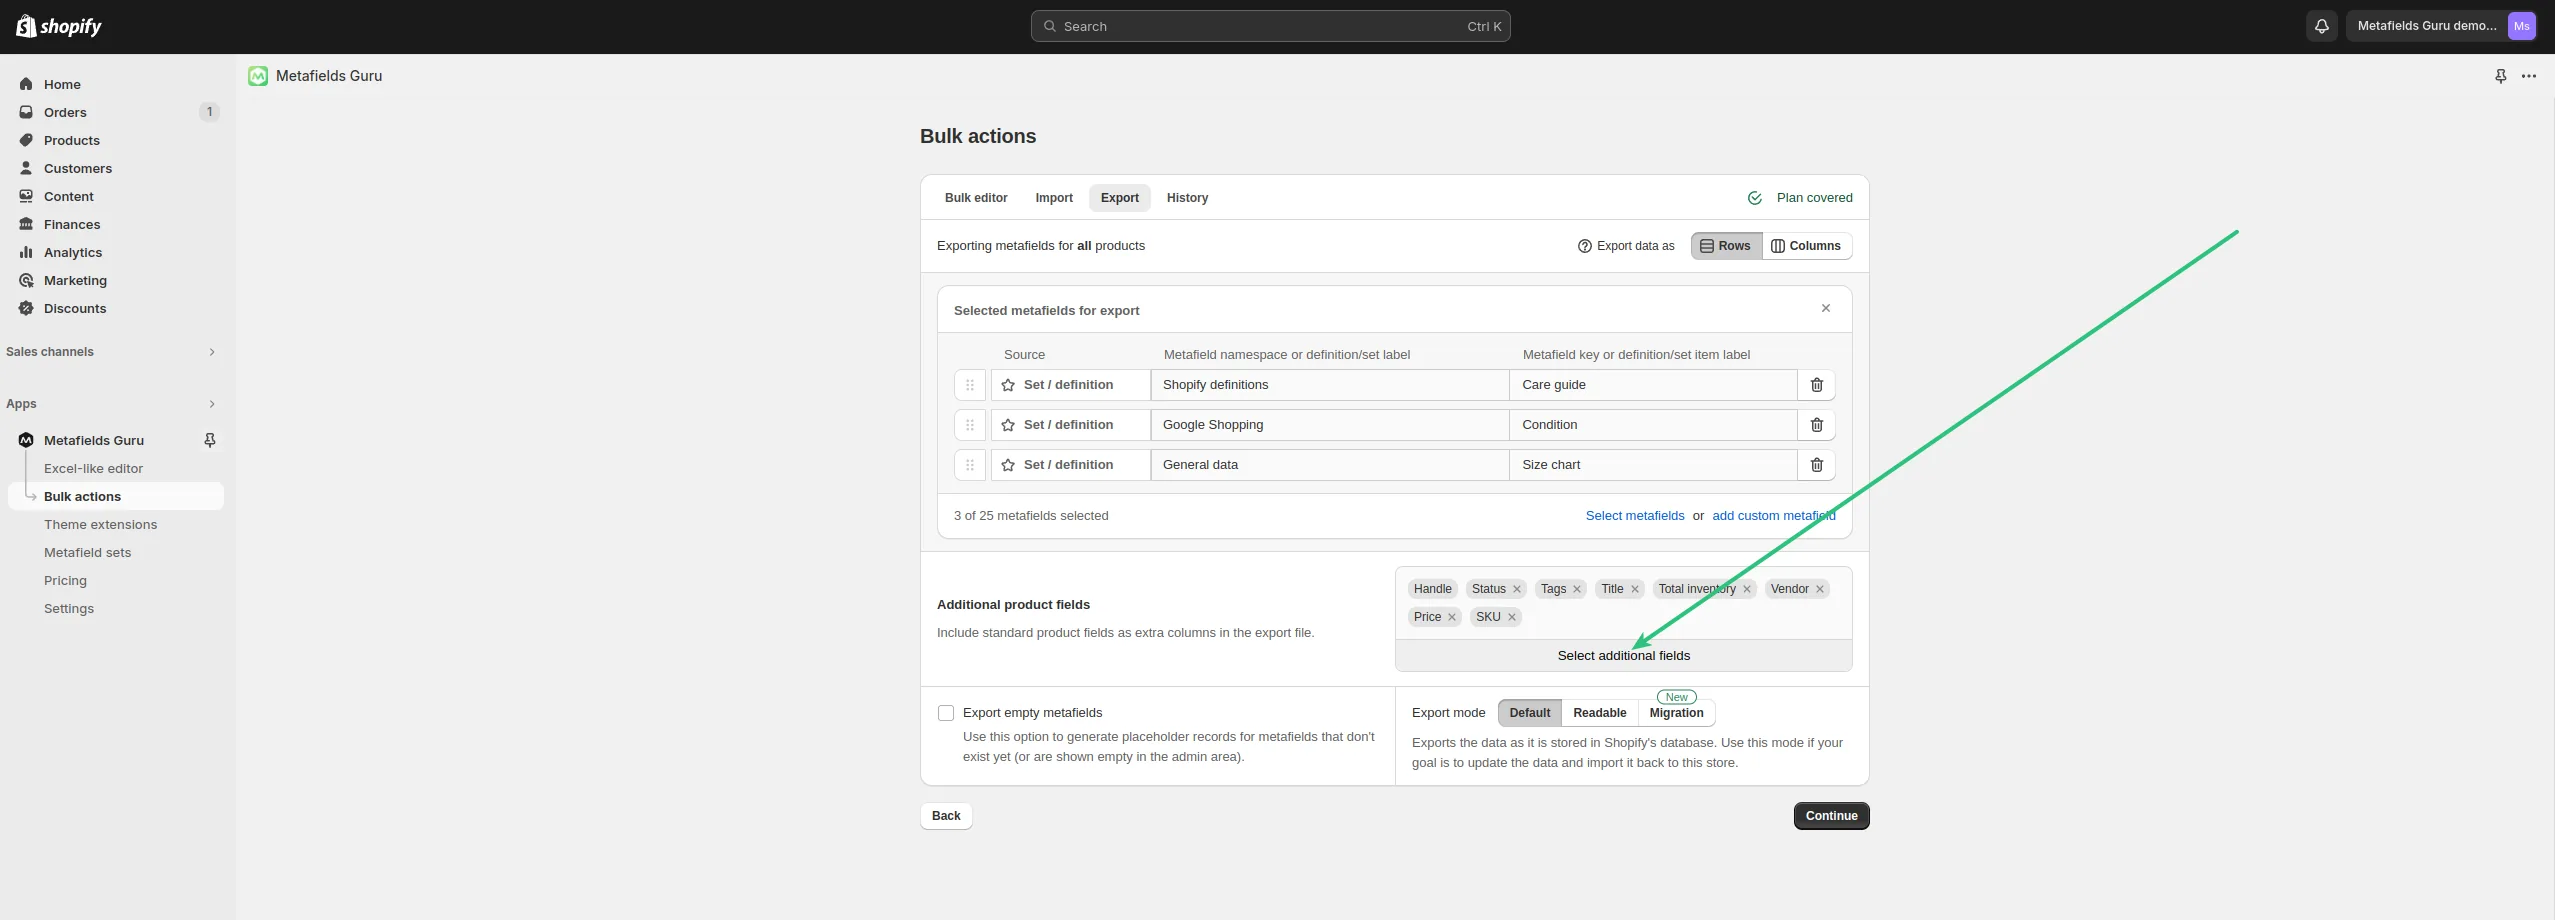Viewport: 2555px width, 920px height.
Task: Choose Migration export mode
Action: coord(1677,713)
